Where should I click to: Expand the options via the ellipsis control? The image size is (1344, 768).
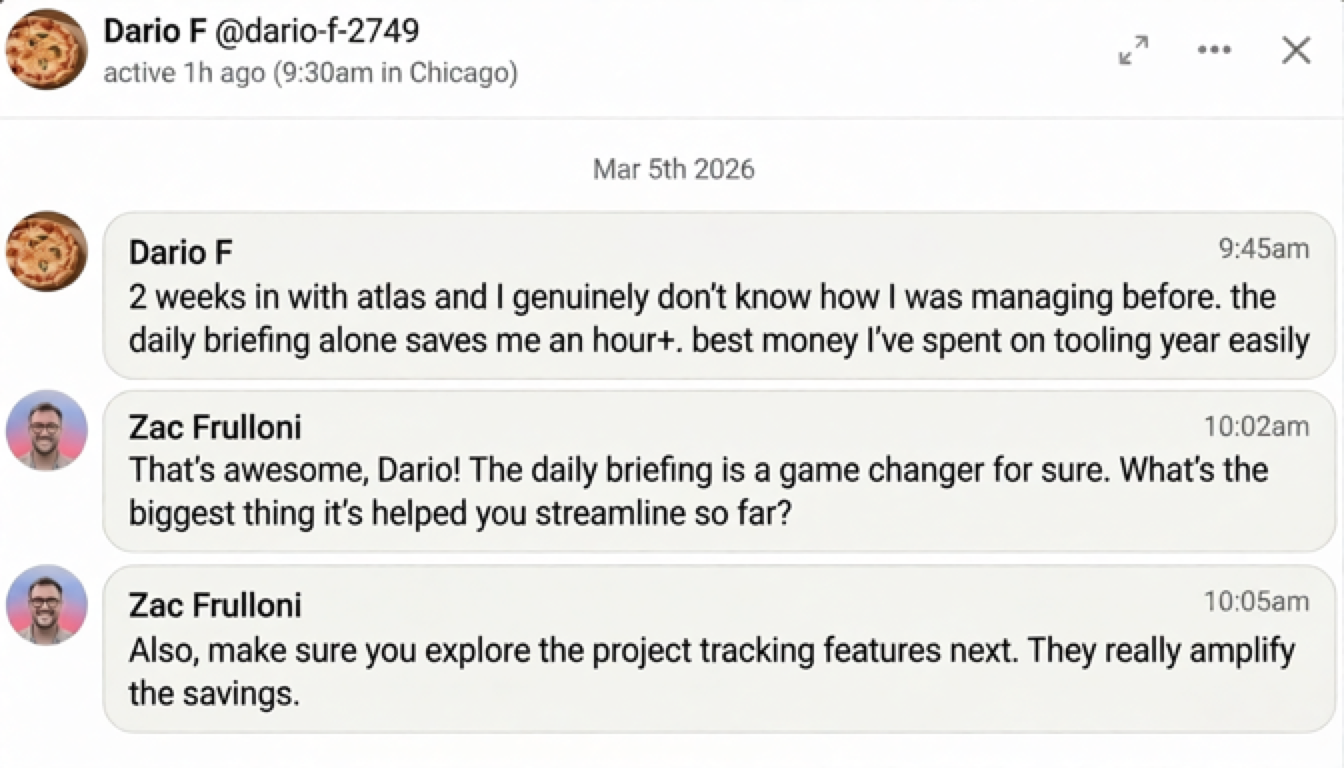coord(1214,49)
